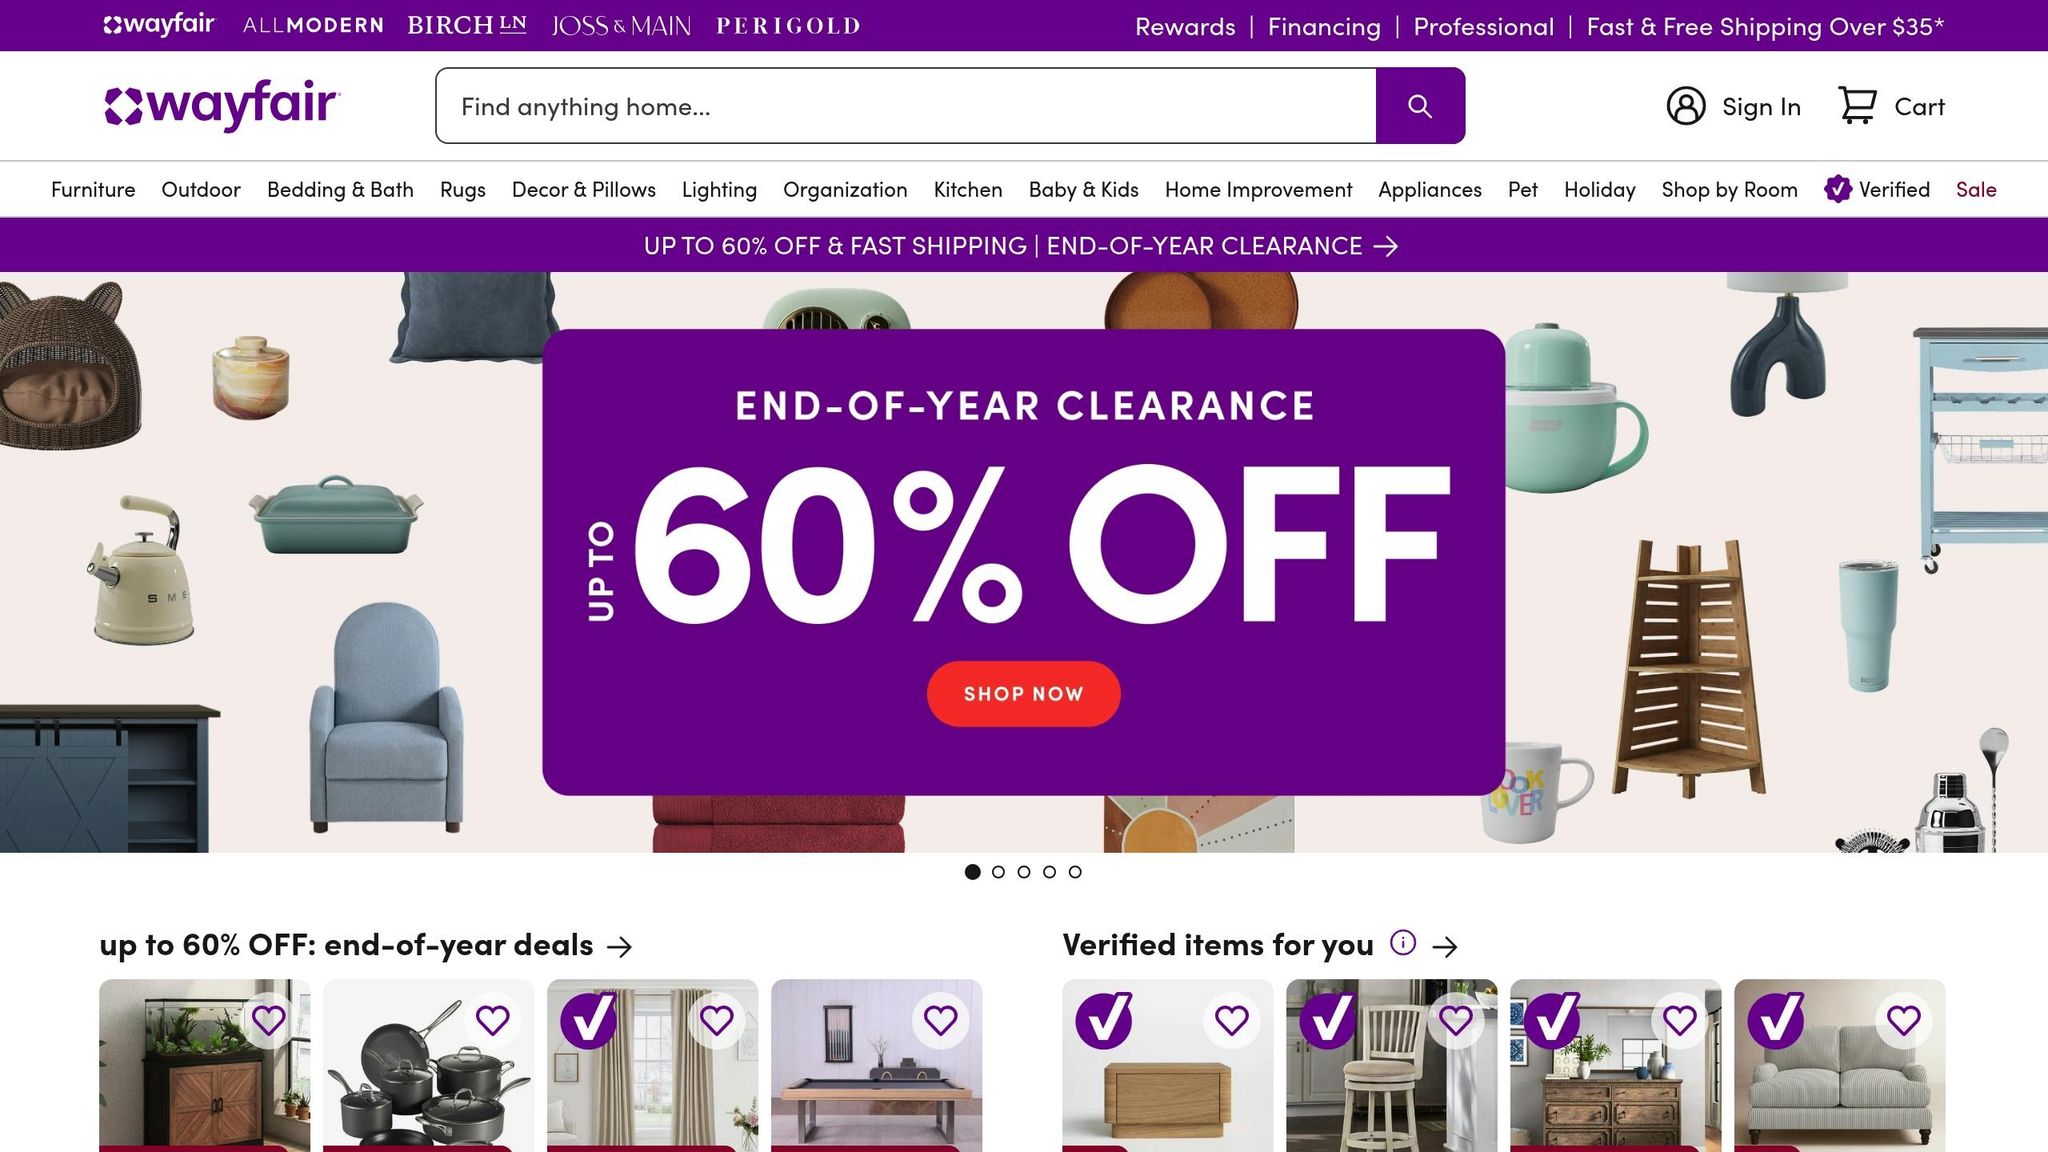Screen dimensions: 2048x1152
Task: Select the third carousel dot indicator
Action: pyautogui.click(x=1023, y=872)
